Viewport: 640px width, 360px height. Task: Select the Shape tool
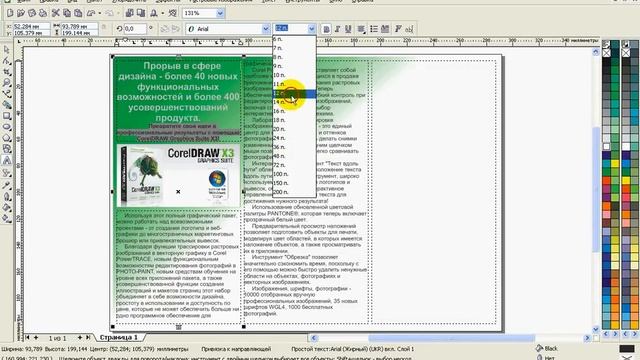click(x=7, y=61)
